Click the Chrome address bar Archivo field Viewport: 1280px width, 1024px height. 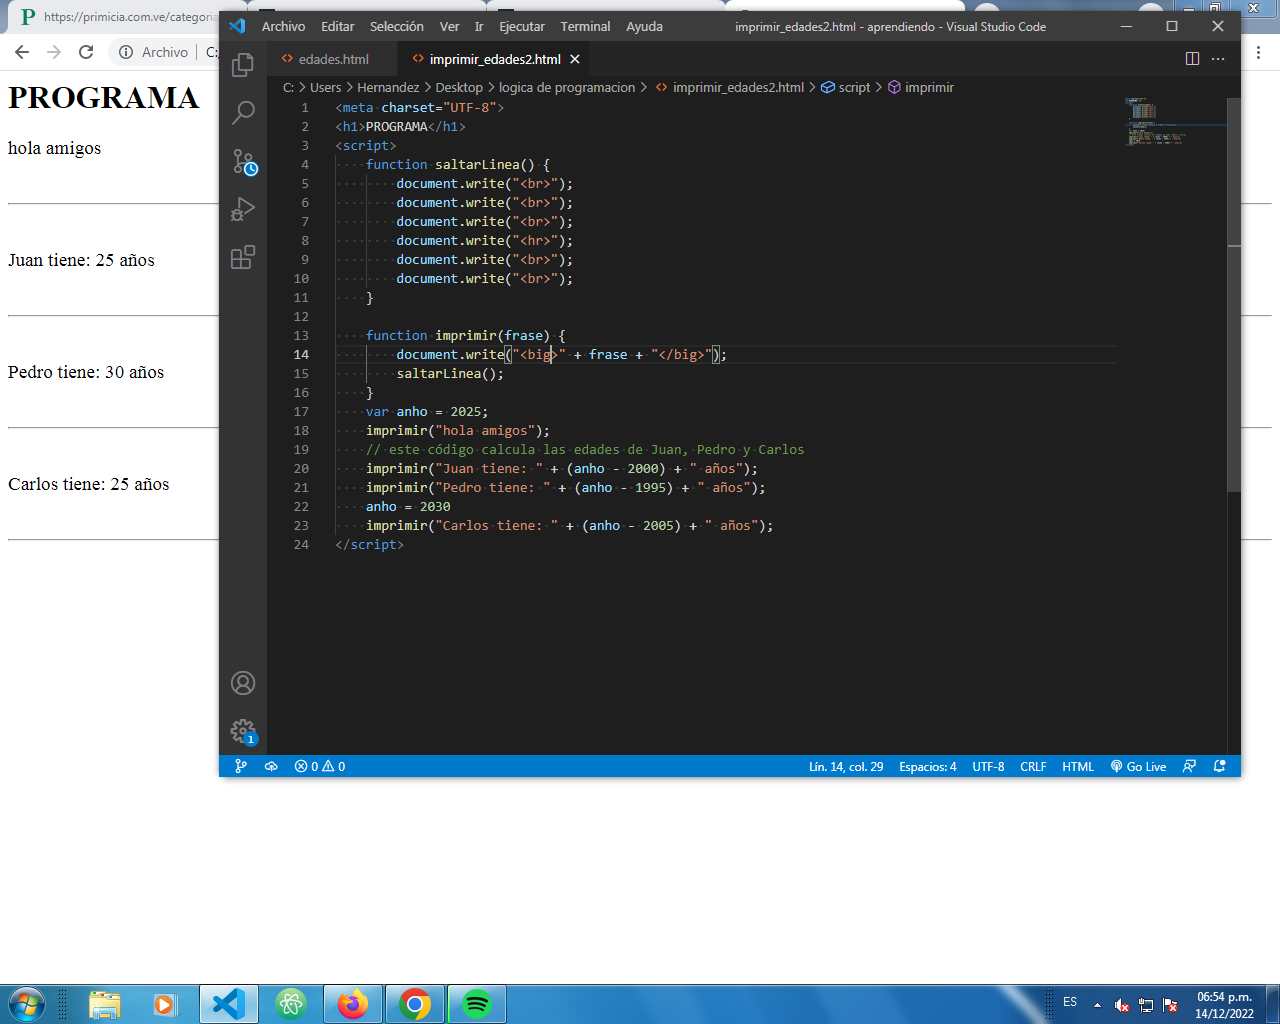(165, 52)
